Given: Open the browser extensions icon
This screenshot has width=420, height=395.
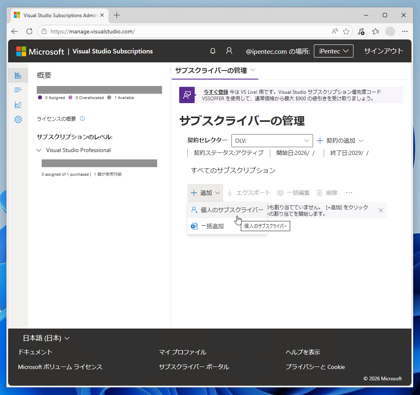Looking at the screenshot, I should click(361, 31).
